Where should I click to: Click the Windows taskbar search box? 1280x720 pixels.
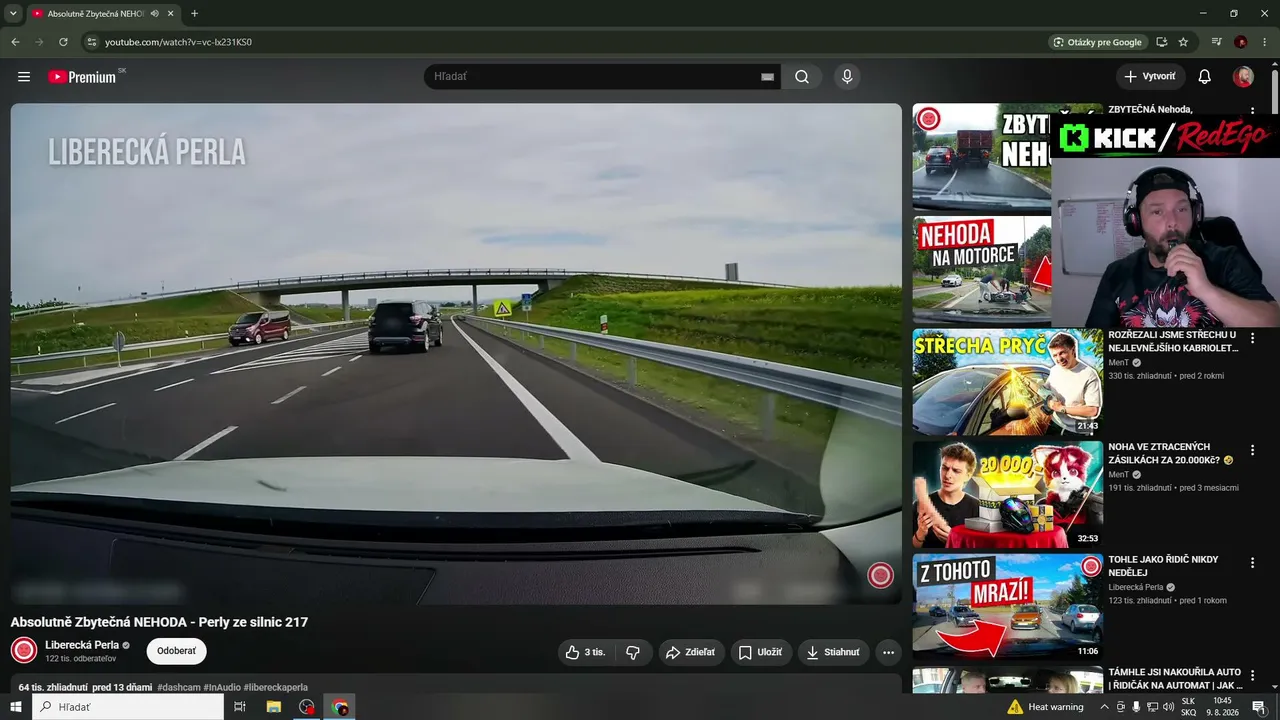(x=128, y=707)
